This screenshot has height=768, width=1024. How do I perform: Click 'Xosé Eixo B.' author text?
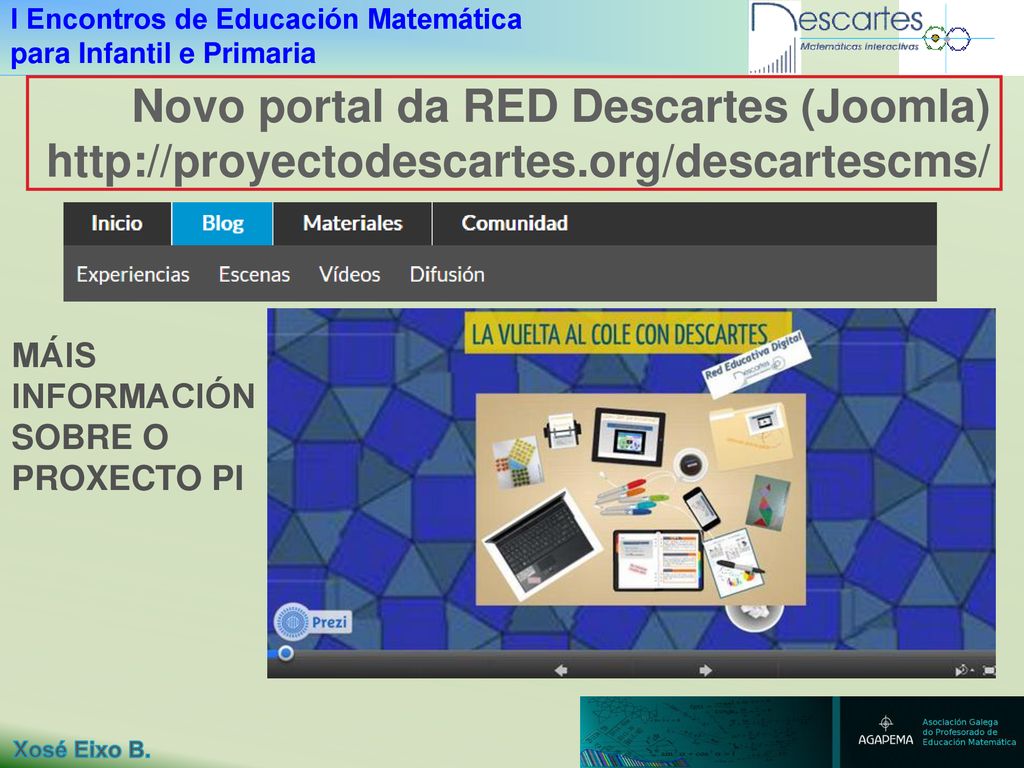[x=82, y=749]
